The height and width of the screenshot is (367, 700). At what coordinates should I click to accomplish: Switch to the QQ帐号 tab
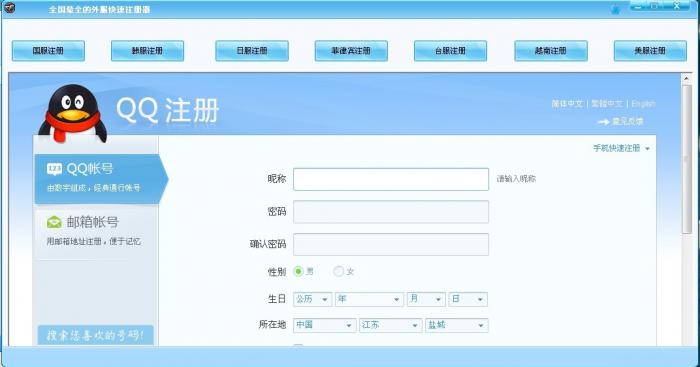pos(101,179)
